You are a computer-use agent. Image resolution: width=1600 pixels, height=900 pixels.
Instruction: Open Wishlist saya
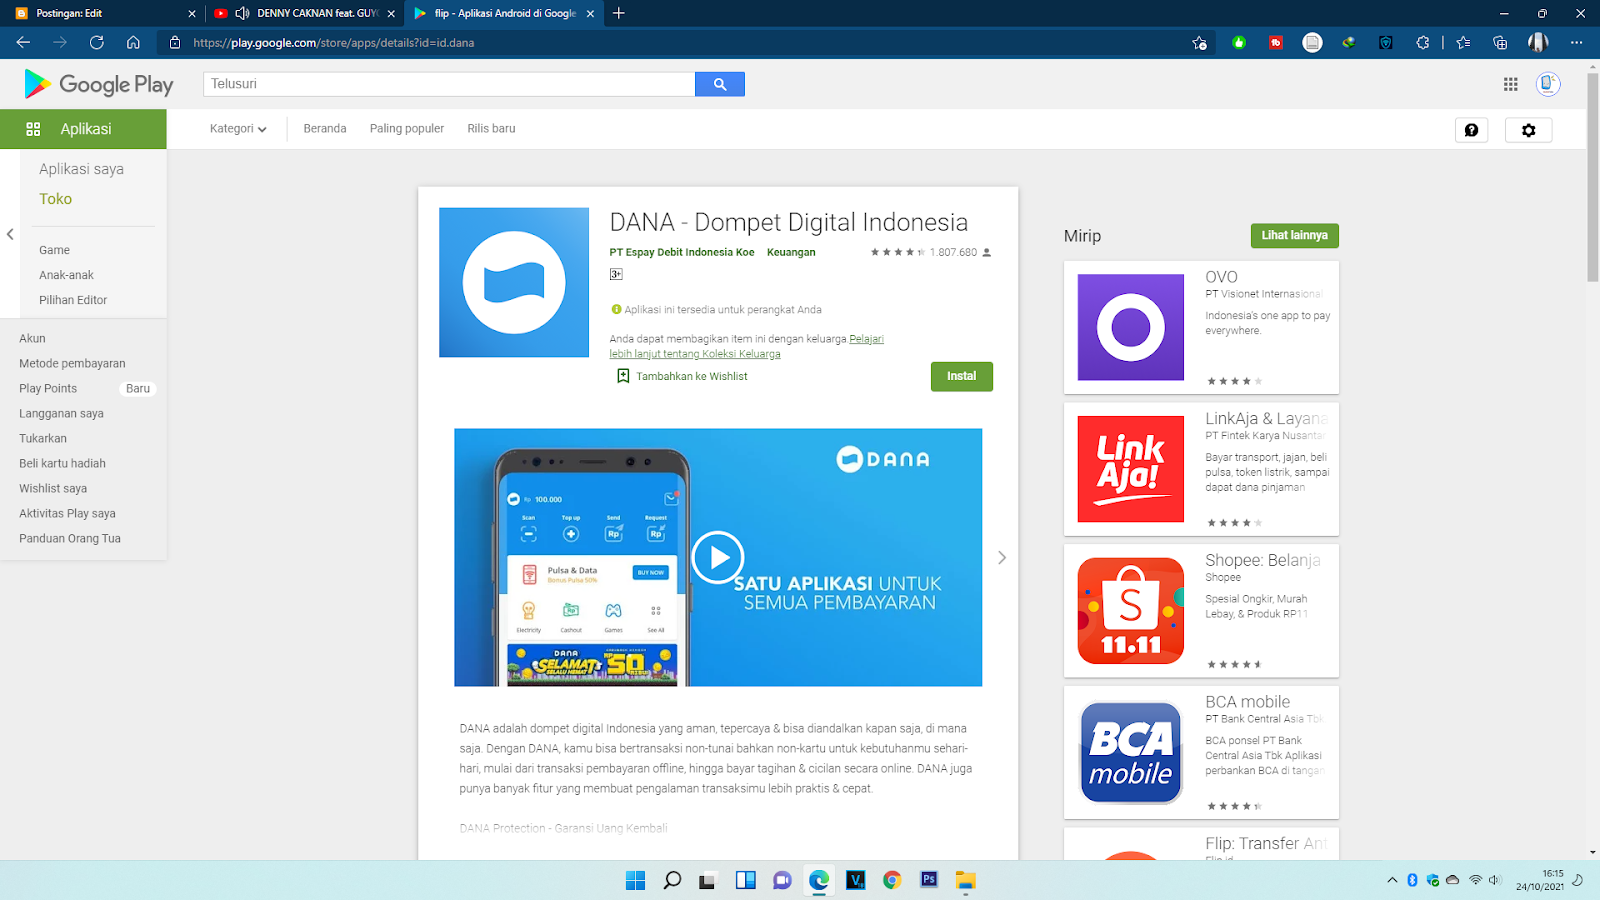click(53, 488)
